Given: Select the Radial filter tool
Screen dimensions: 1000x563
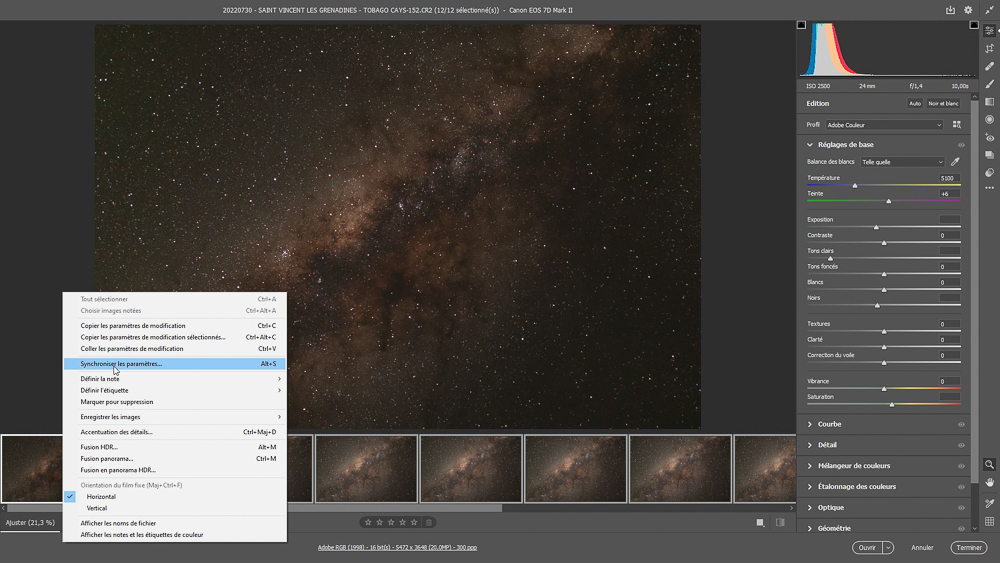Looking at the screenshot, I should click(x=989, y=119).
